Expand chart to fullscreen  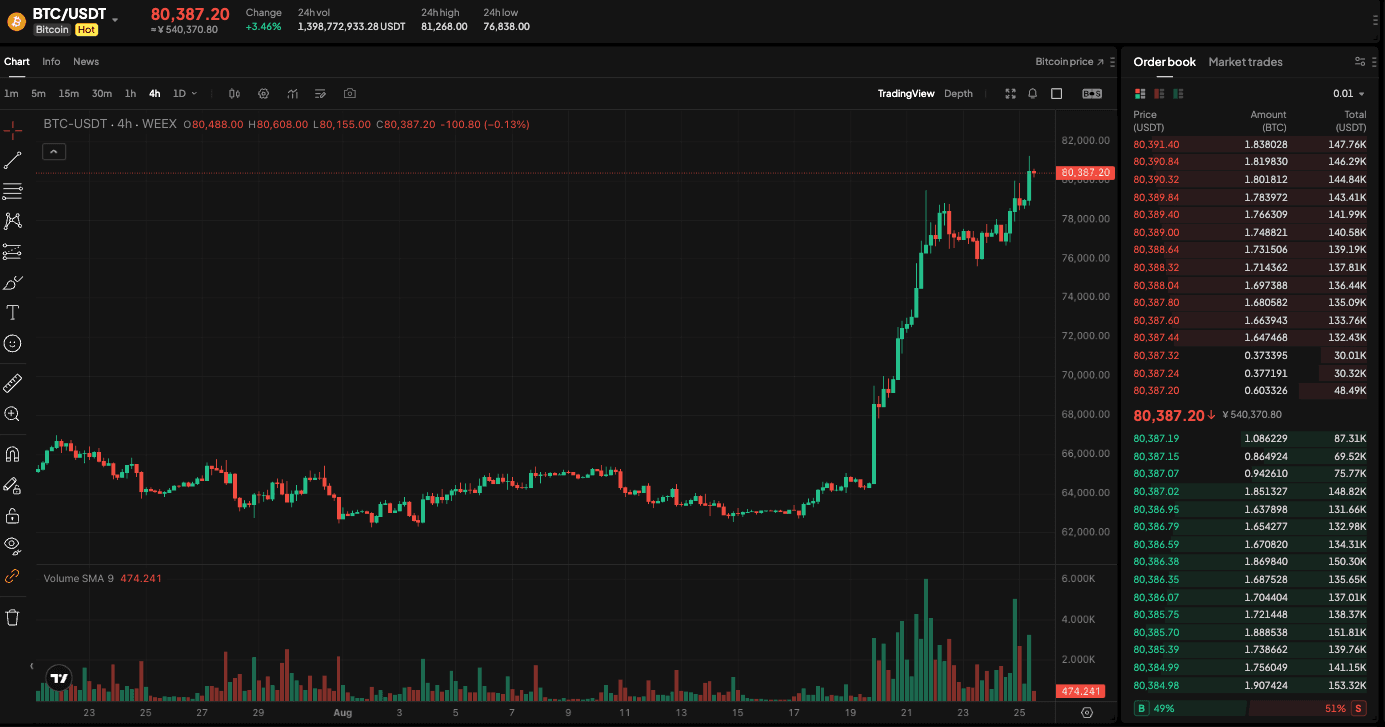[x=1010, y=94]
